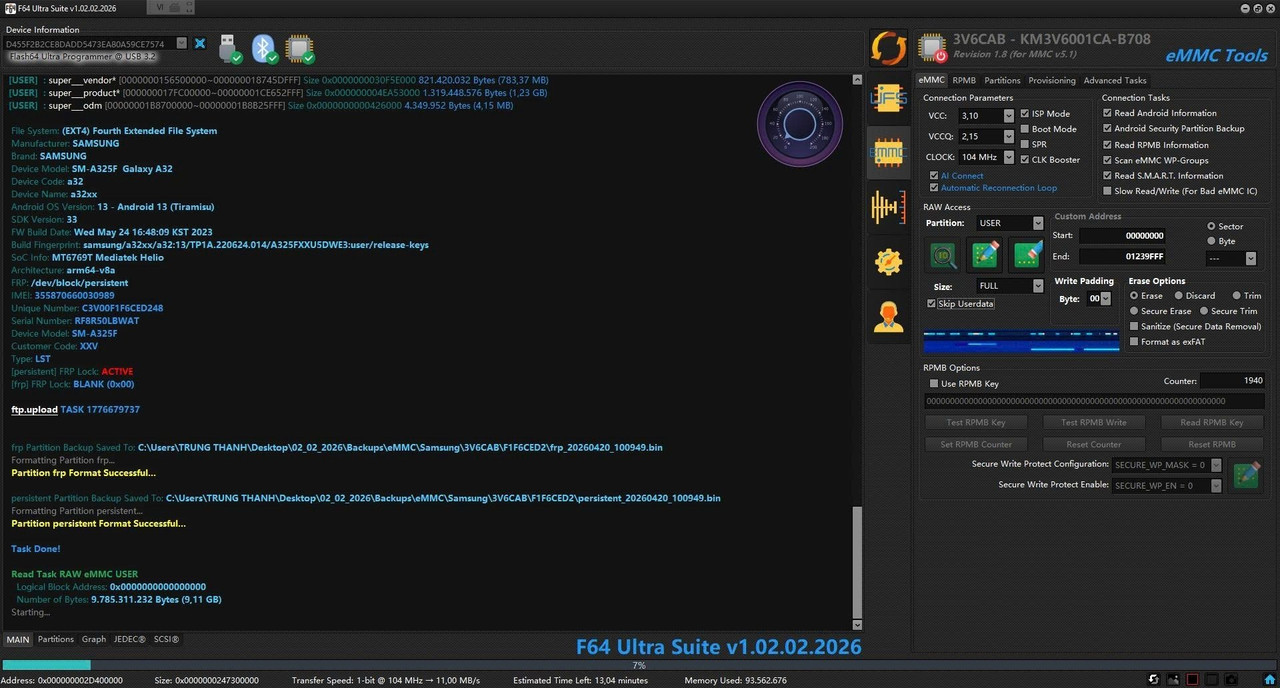Click the USB connection status icon
This screenshot has height=688, width=1280.
230,48
